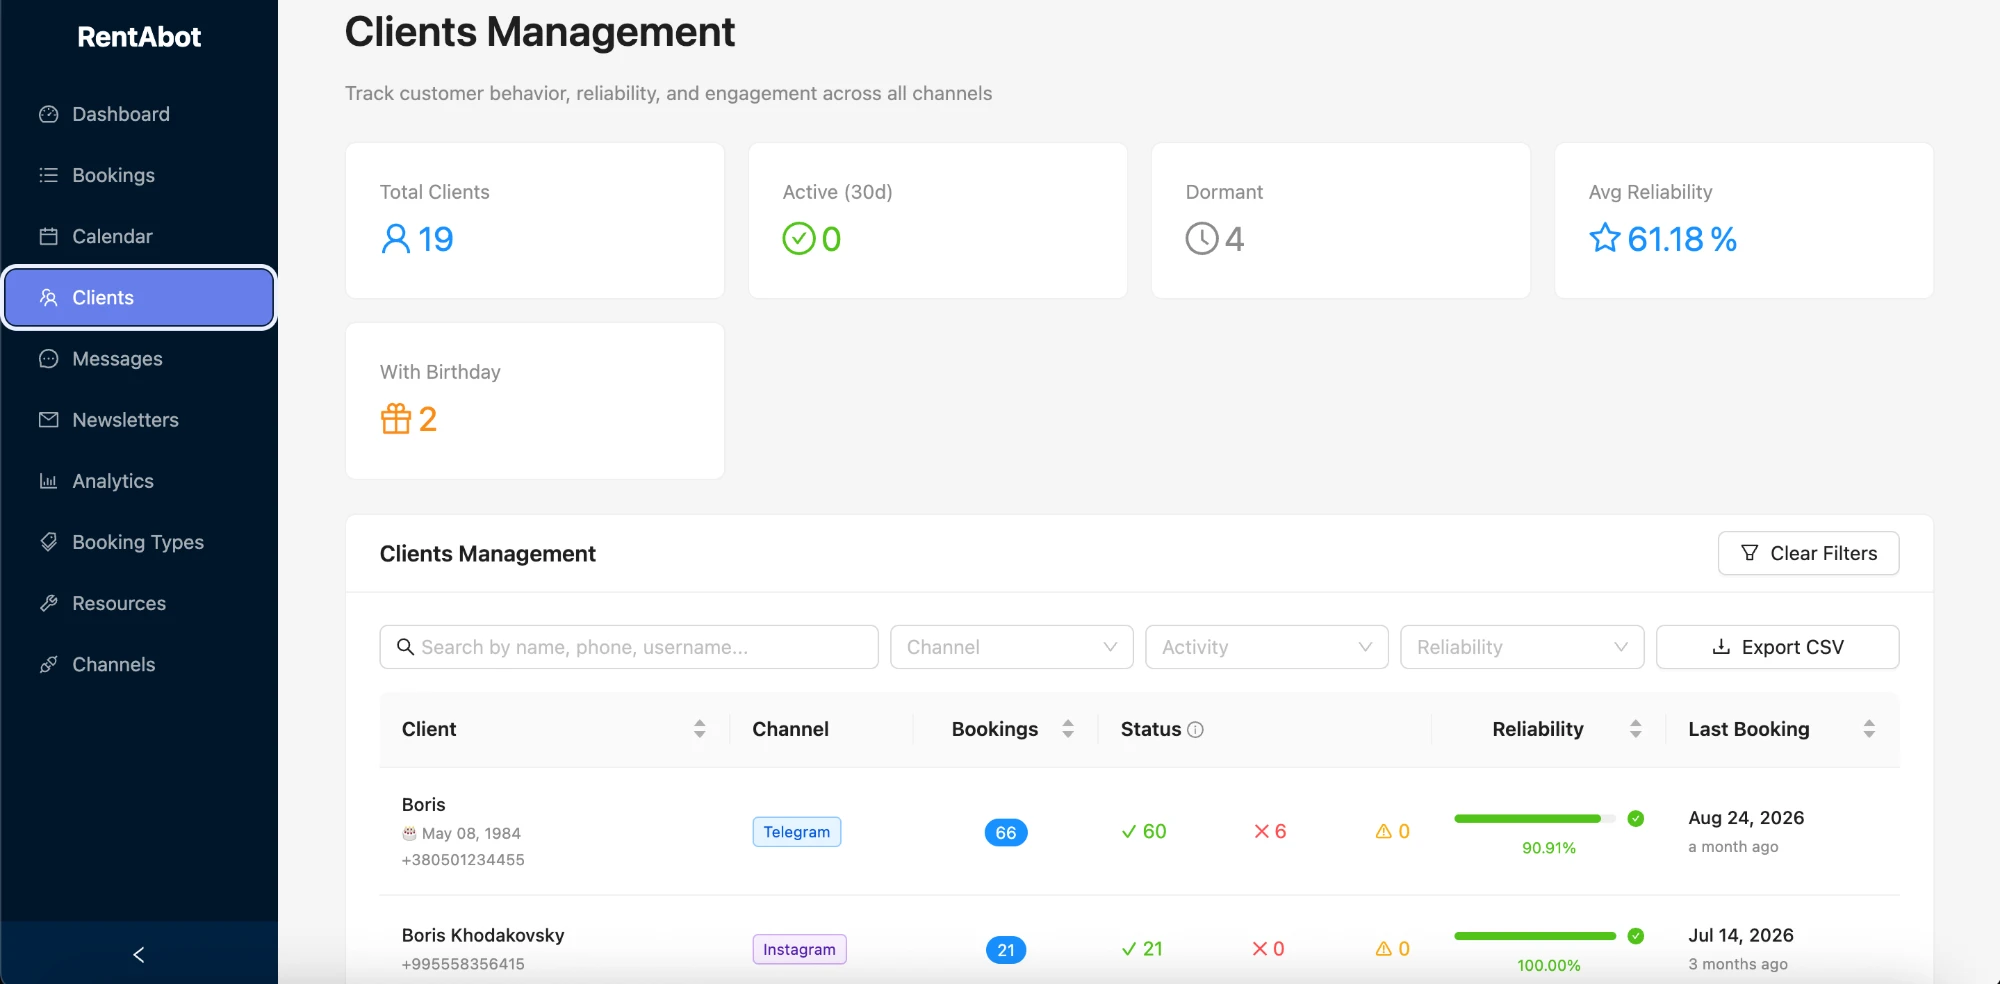Click the green verified icon in Boris's reliability

point(1636,819)
